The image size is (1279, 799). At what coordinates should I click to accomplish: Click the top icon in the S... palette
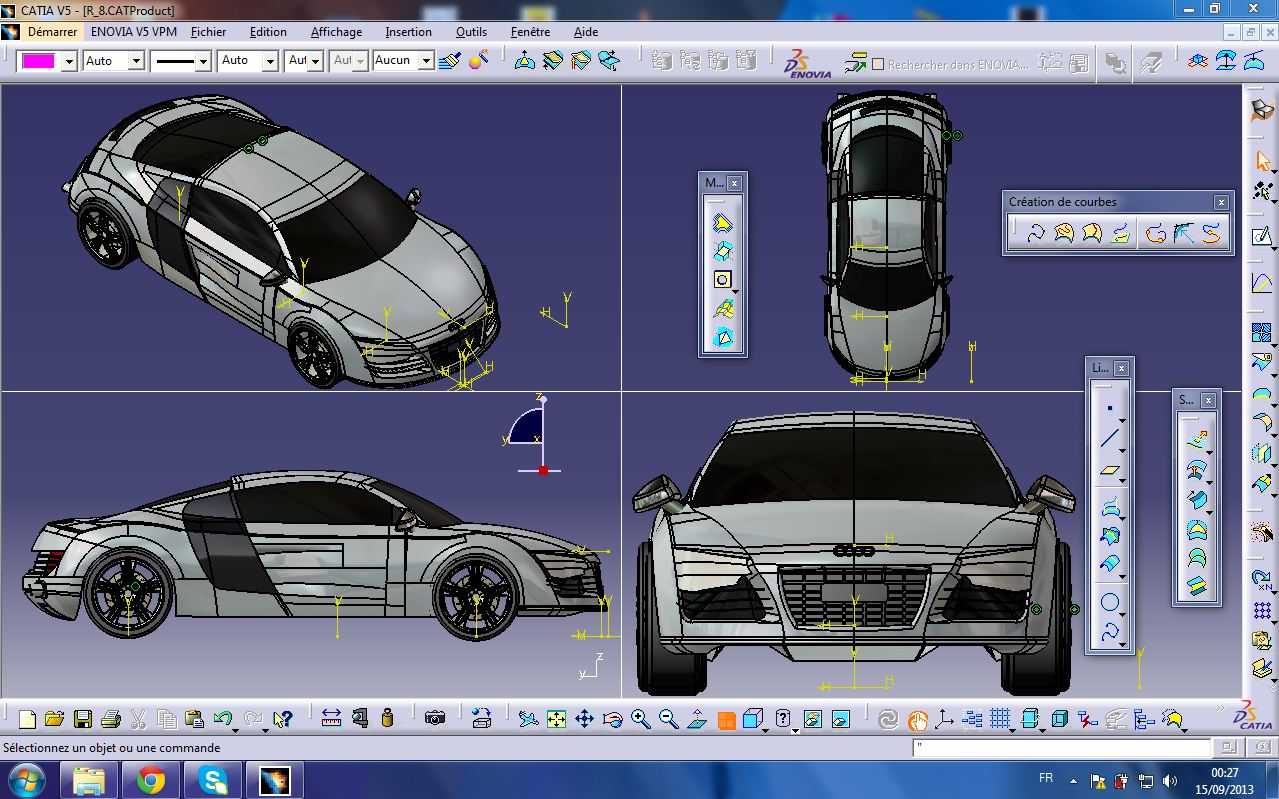[x=1196, y=438]
